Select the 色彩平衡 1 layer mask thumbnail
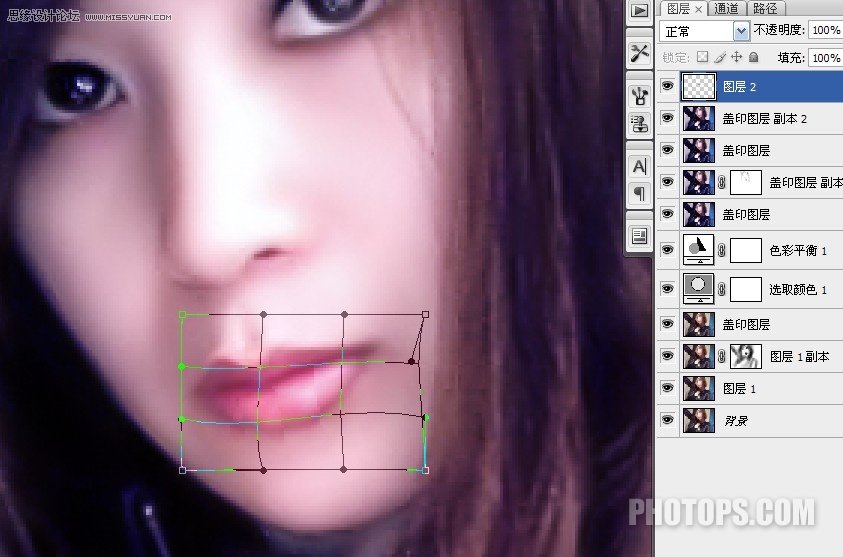 click(x=746, y=251)
